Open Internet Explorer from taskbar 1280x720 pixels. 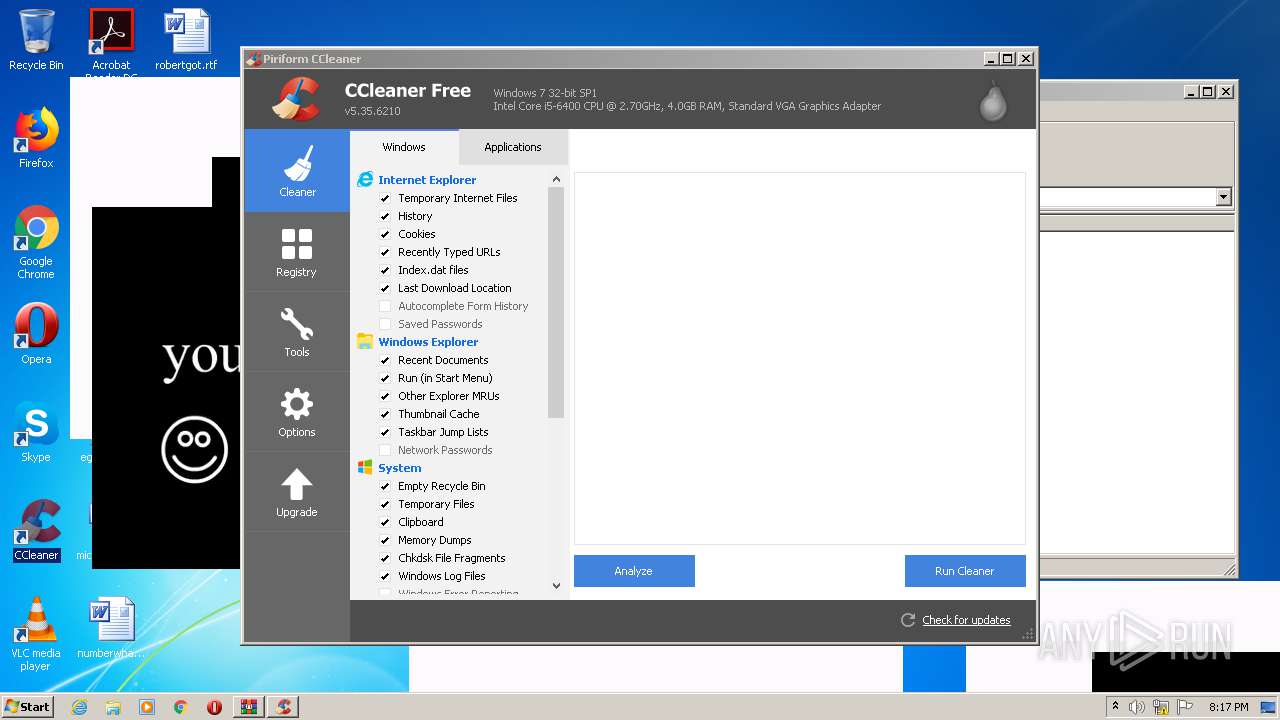coord(80,707)
